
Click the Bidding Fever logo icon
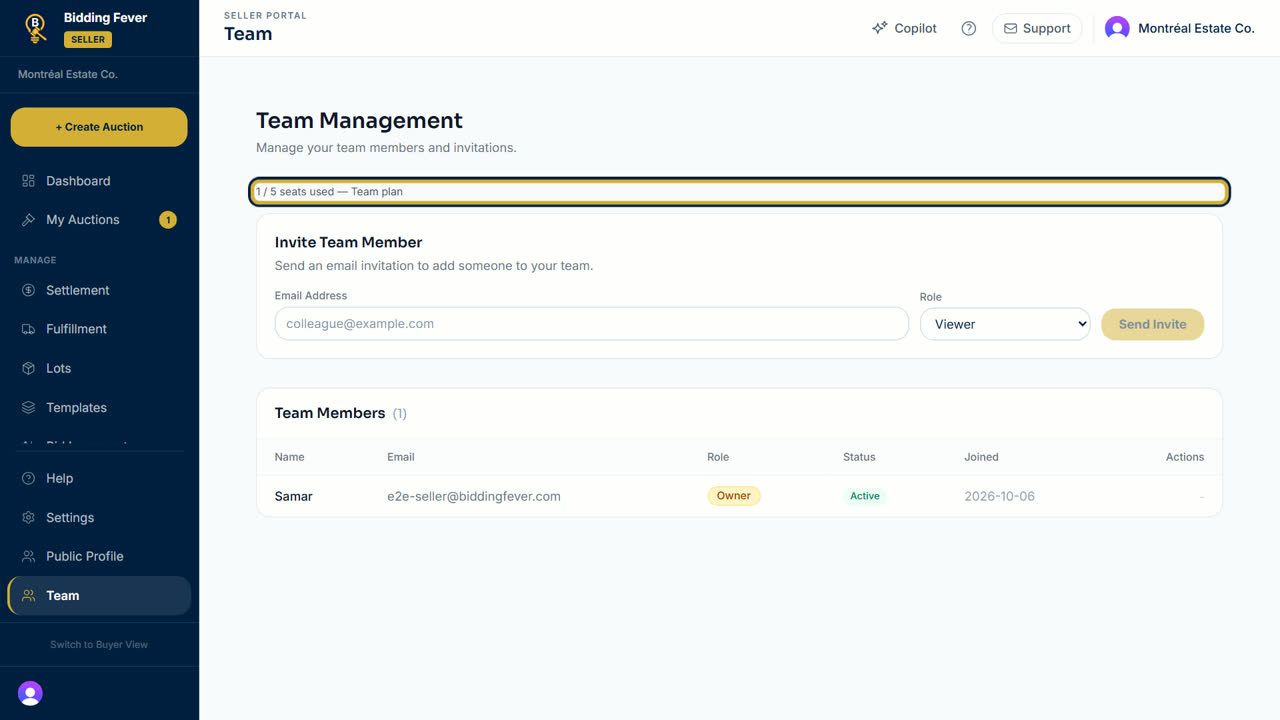[36, 28]
